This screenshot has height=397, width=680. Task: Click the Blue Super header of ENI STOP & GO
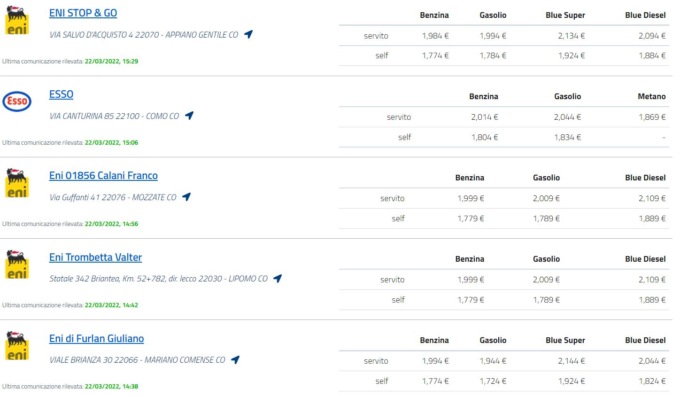click(565, 15)
